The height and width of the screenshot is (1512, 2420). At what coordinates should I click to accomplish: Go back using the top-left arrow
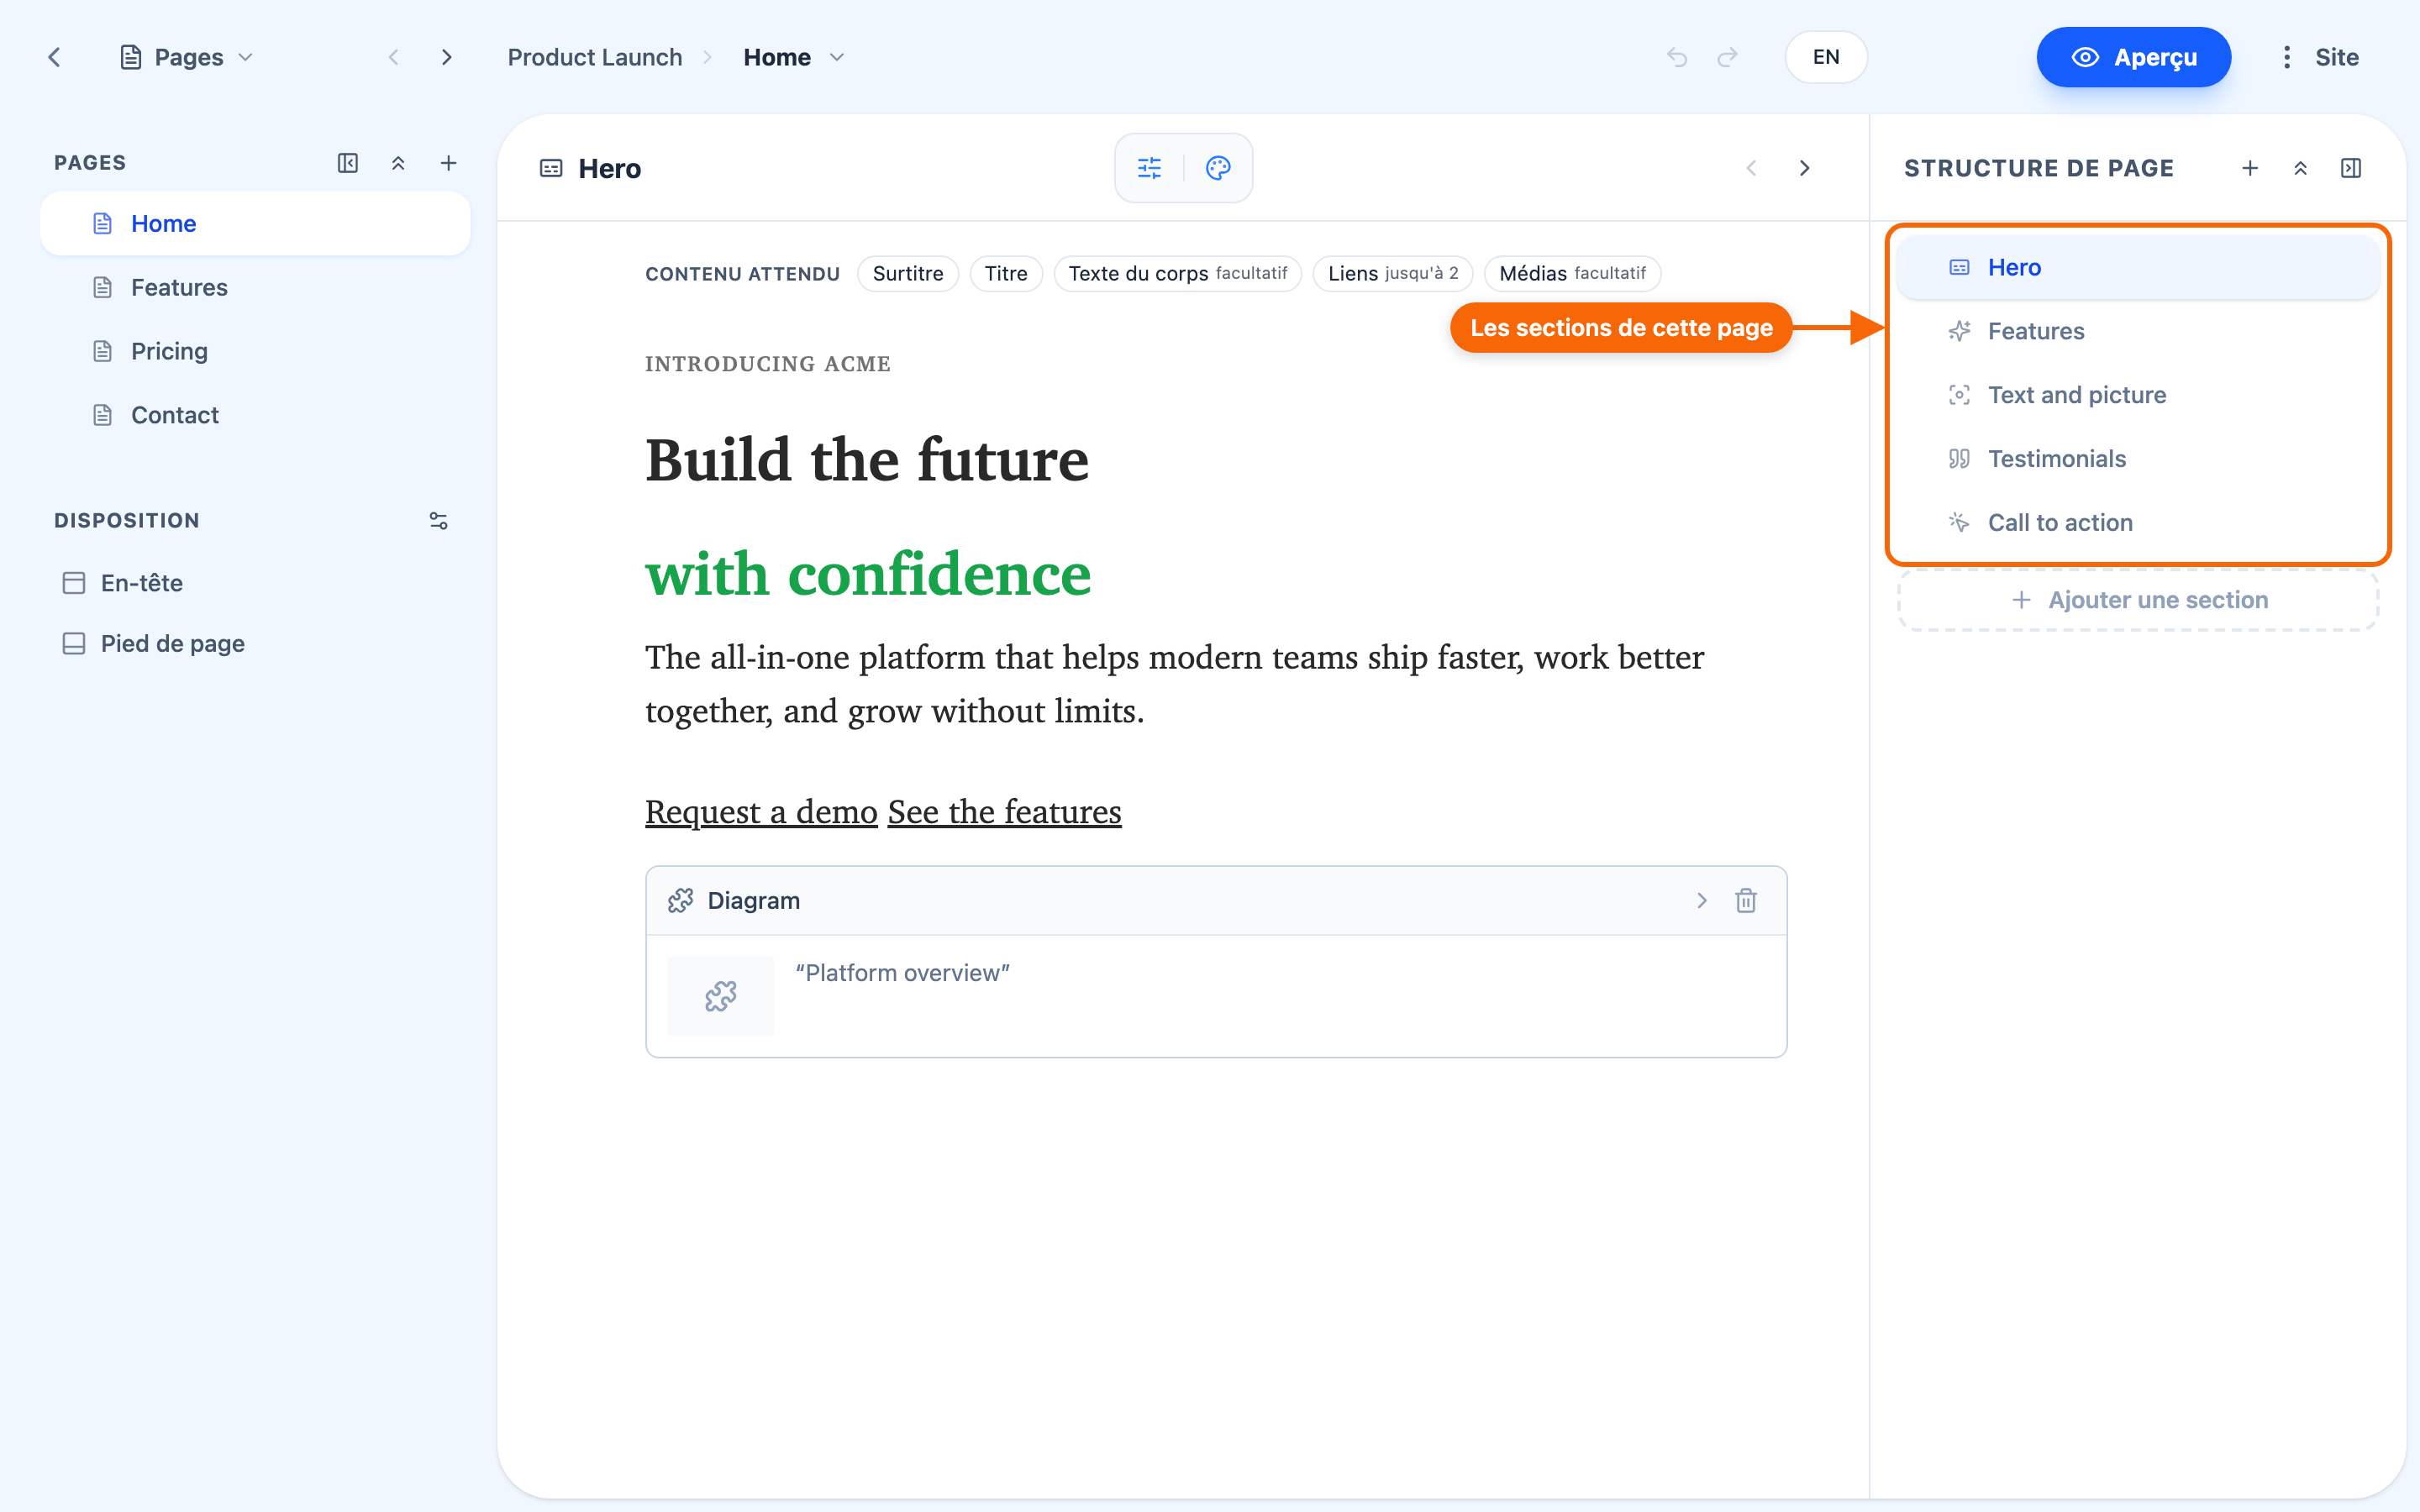coord(55,57)
